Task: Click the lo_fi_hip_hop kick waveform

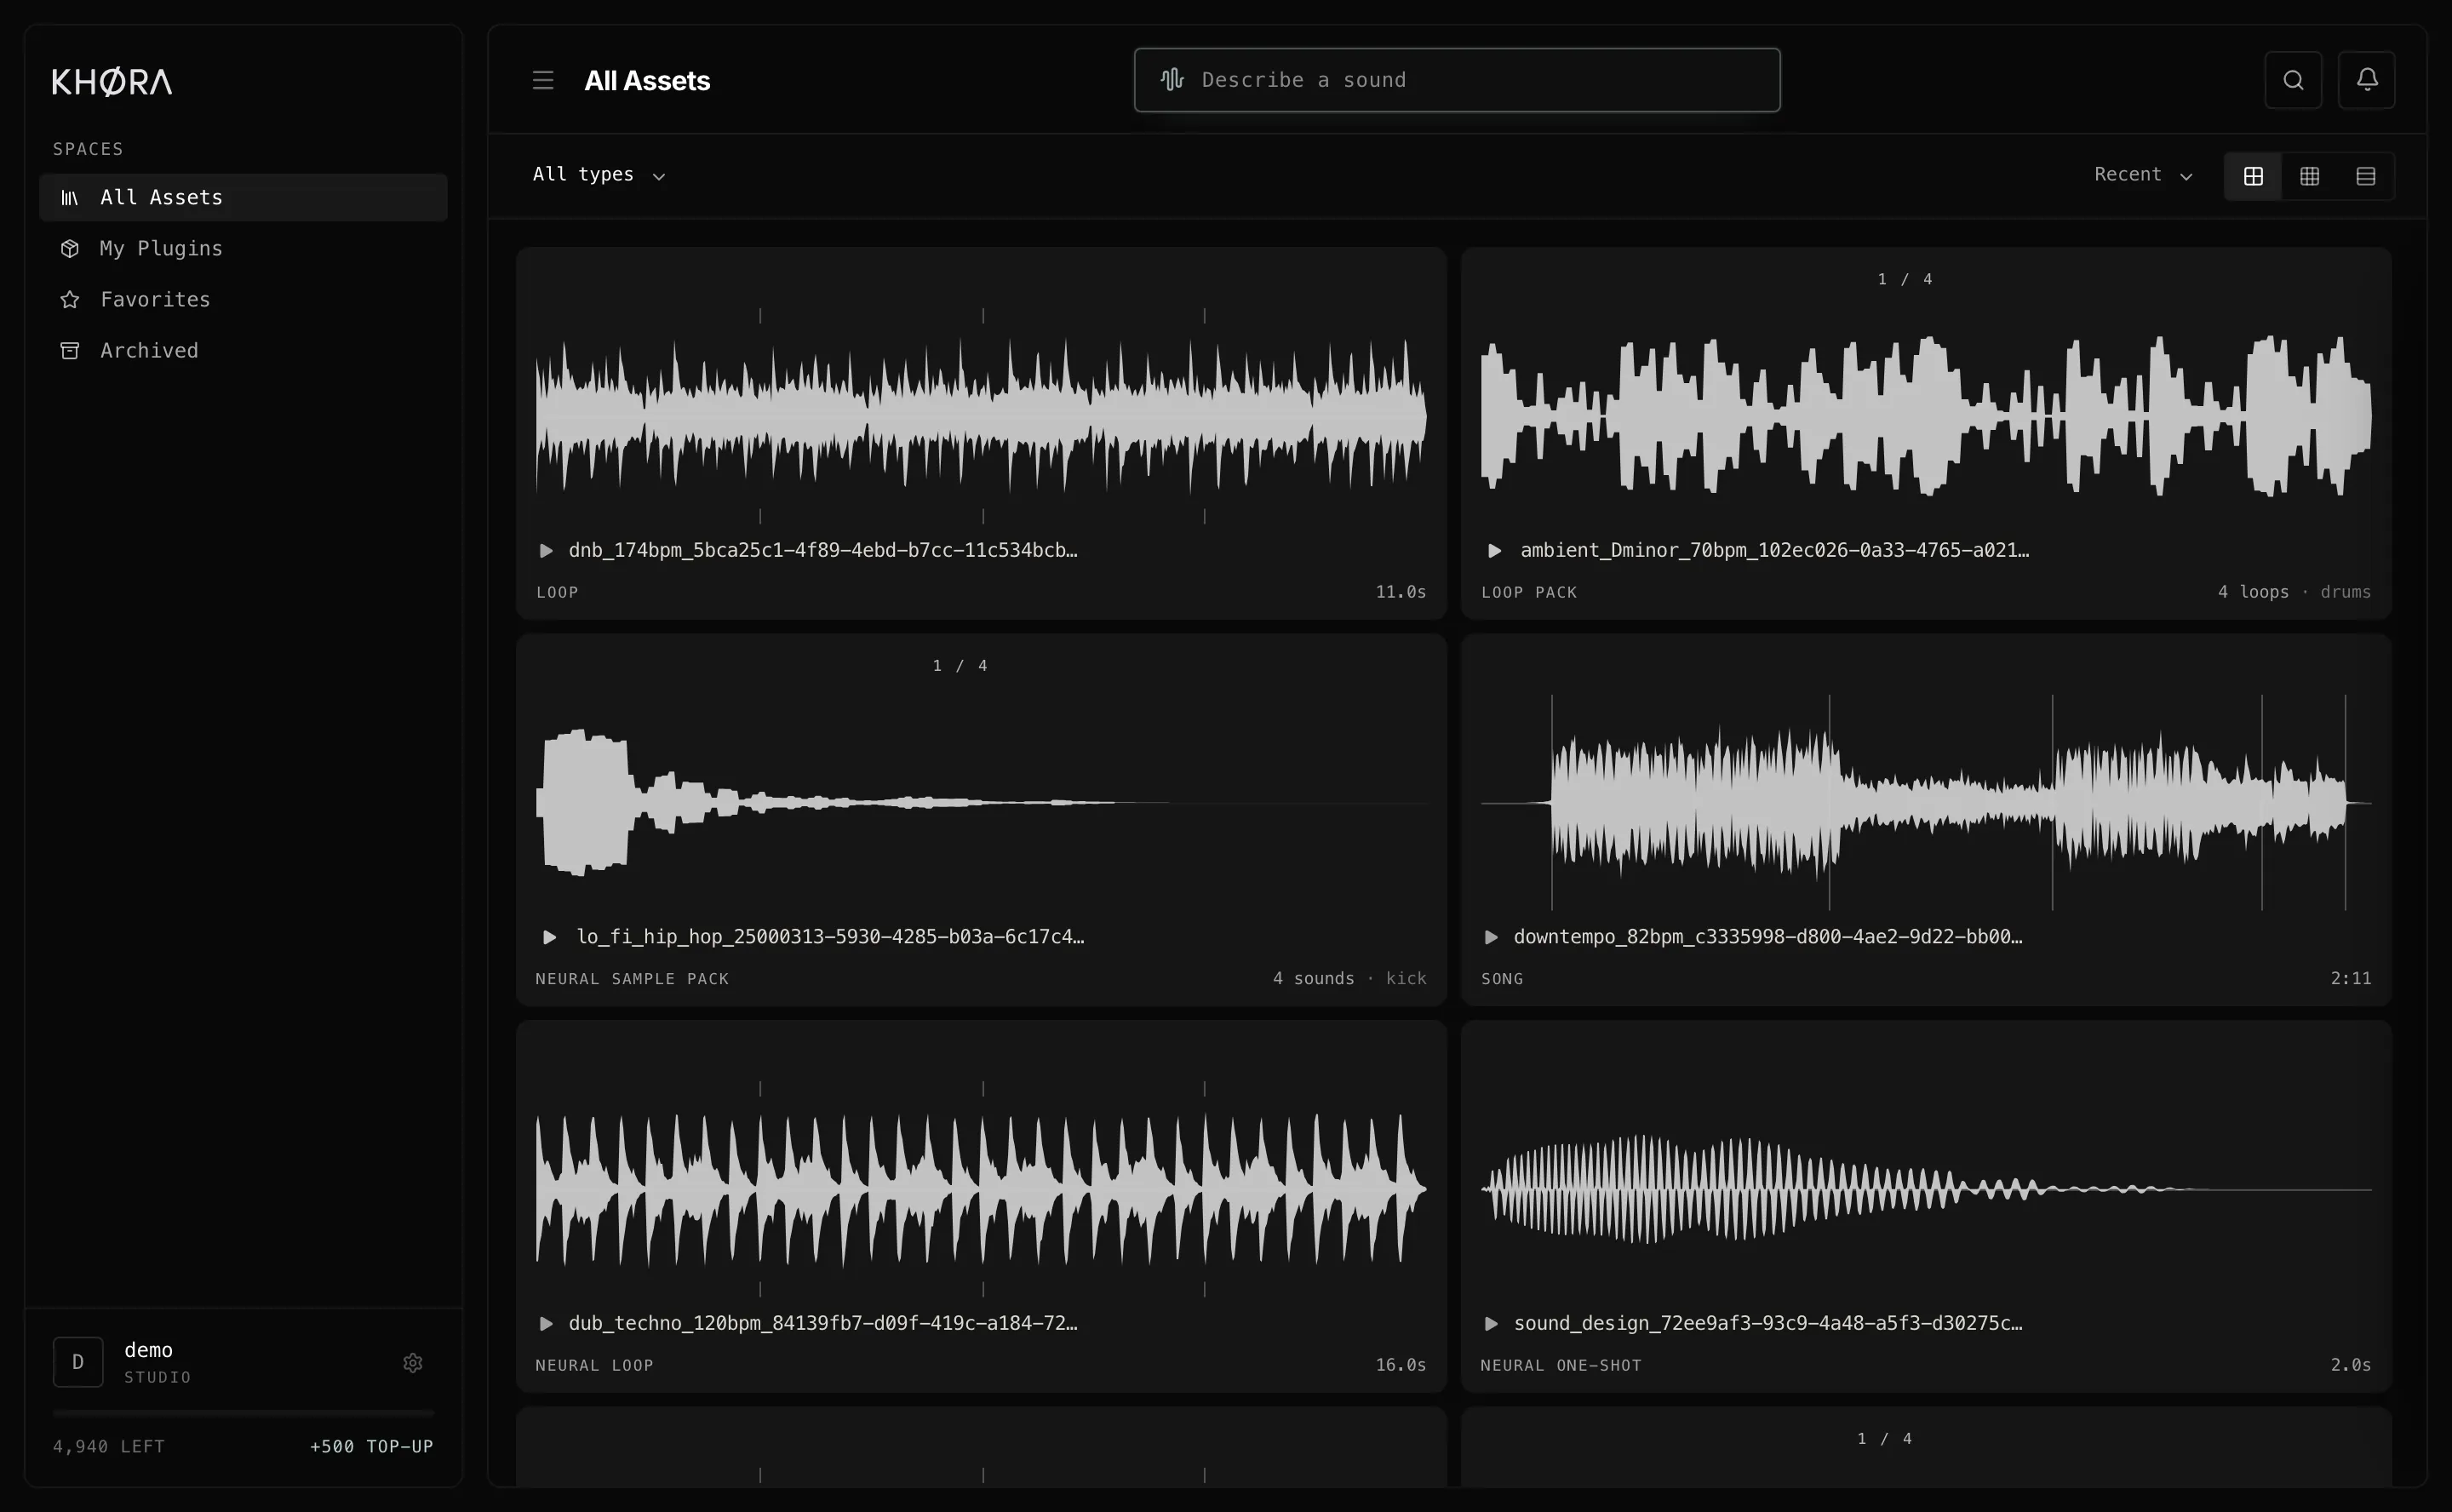Action: 981,802
